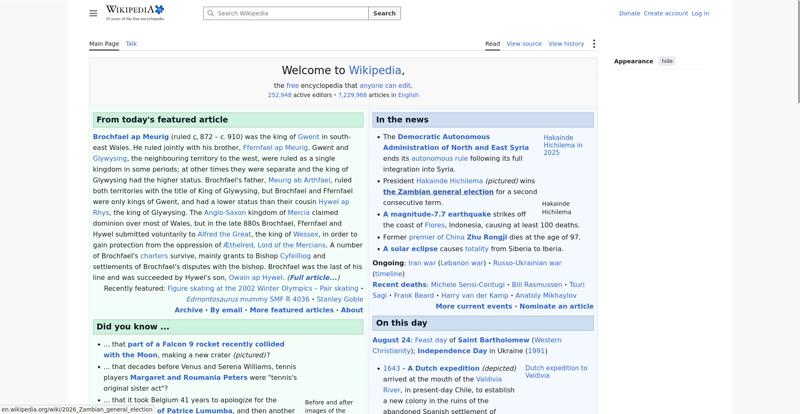Click the Glywysing link
800x414 pixels.
(x=110, y=159)
